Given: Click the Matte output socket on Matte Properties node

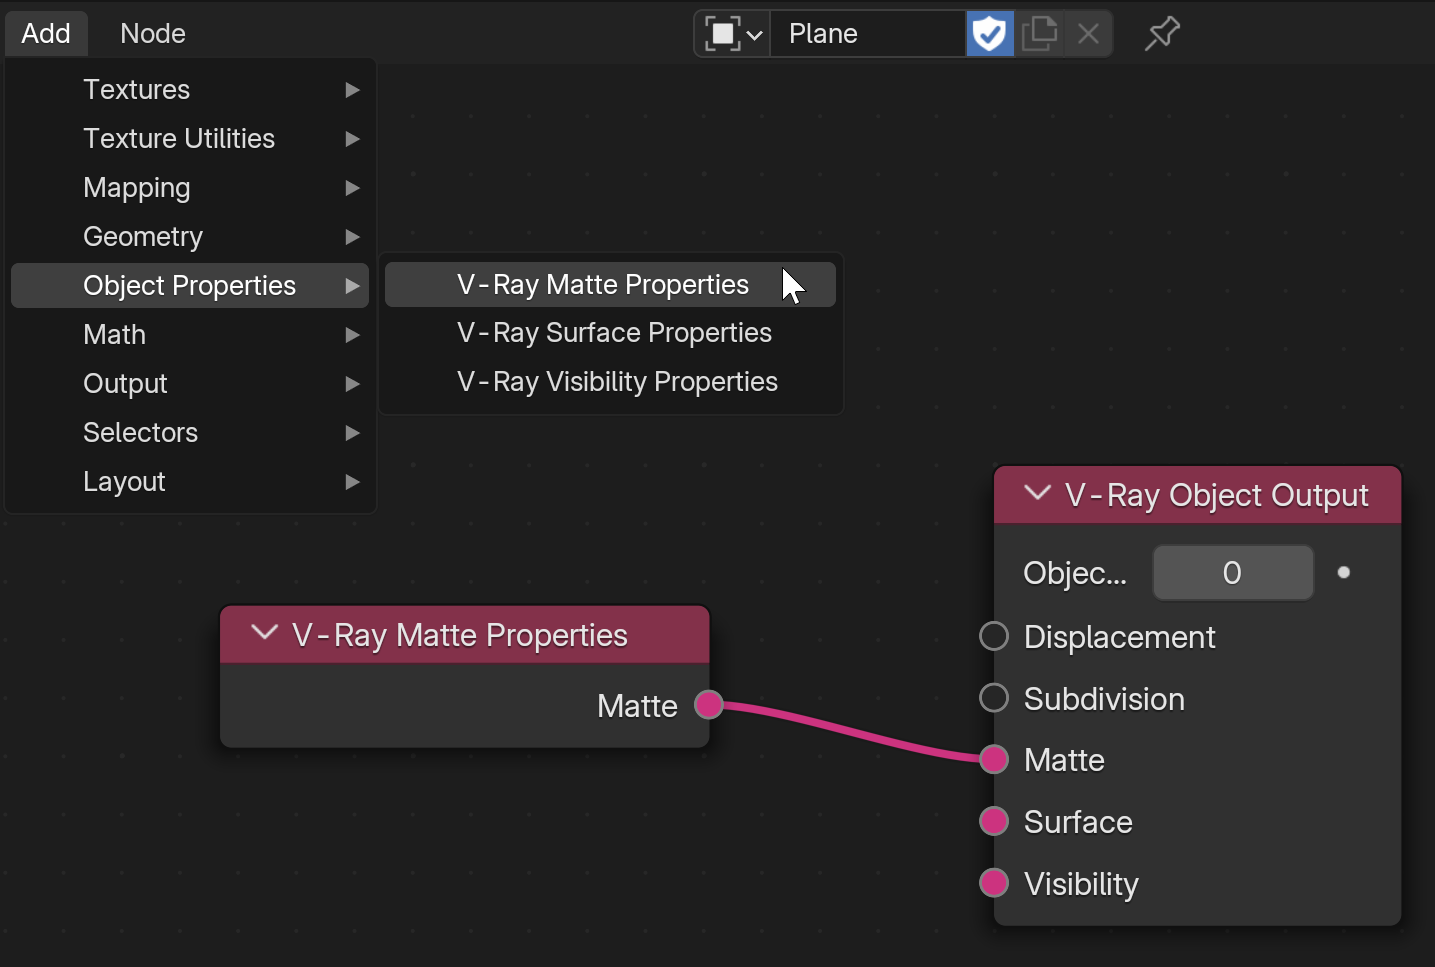Looking at the screenshot, I should tap(709, 705).
